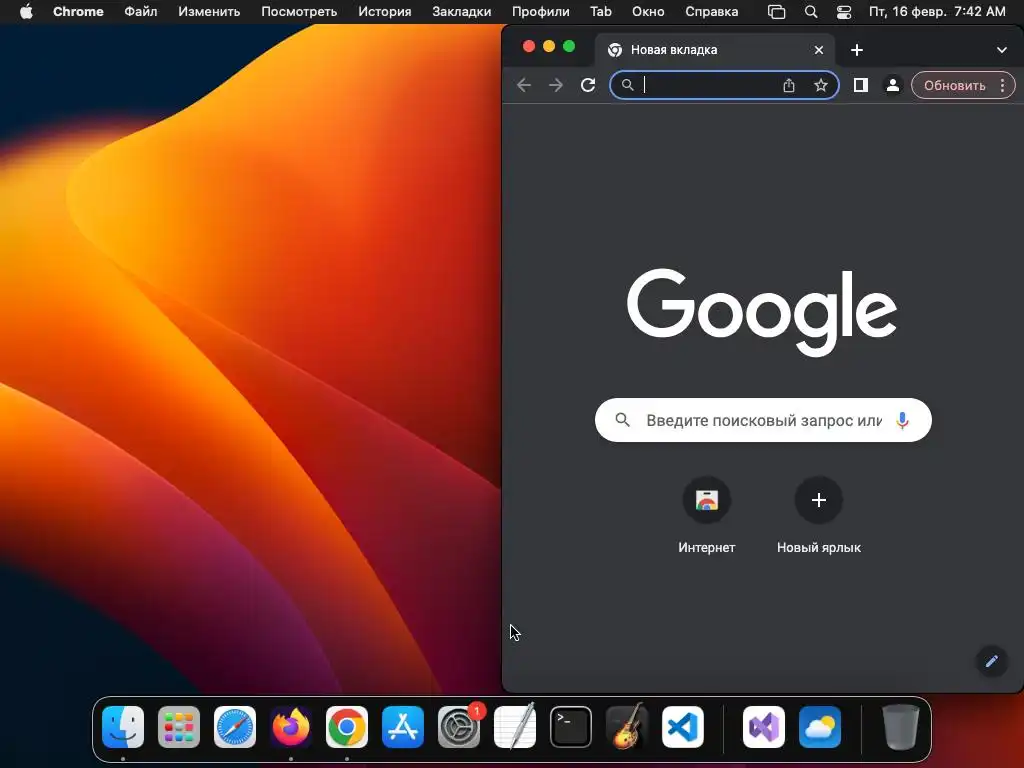Click the magnifier icon in Google search box

click(622, 420)
